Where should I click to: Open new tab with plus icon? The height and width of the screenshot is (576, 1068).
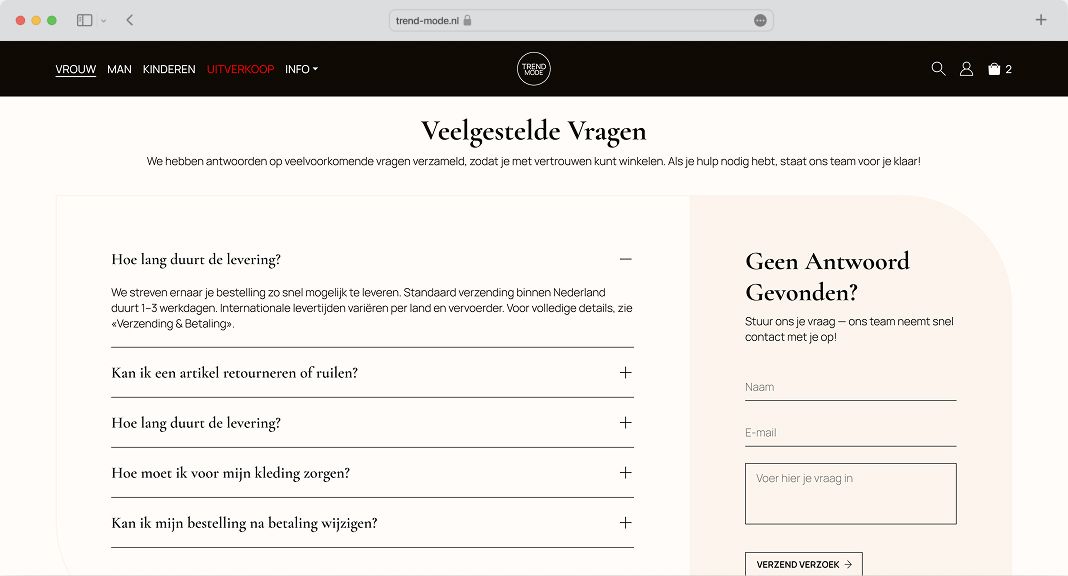coord(1041,20)
